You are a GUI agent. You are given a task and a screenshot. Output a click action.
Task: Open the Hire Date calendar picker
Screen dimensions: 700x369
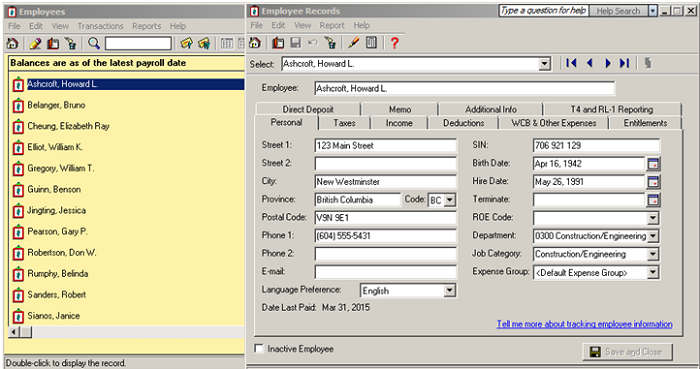coord(653,182)
